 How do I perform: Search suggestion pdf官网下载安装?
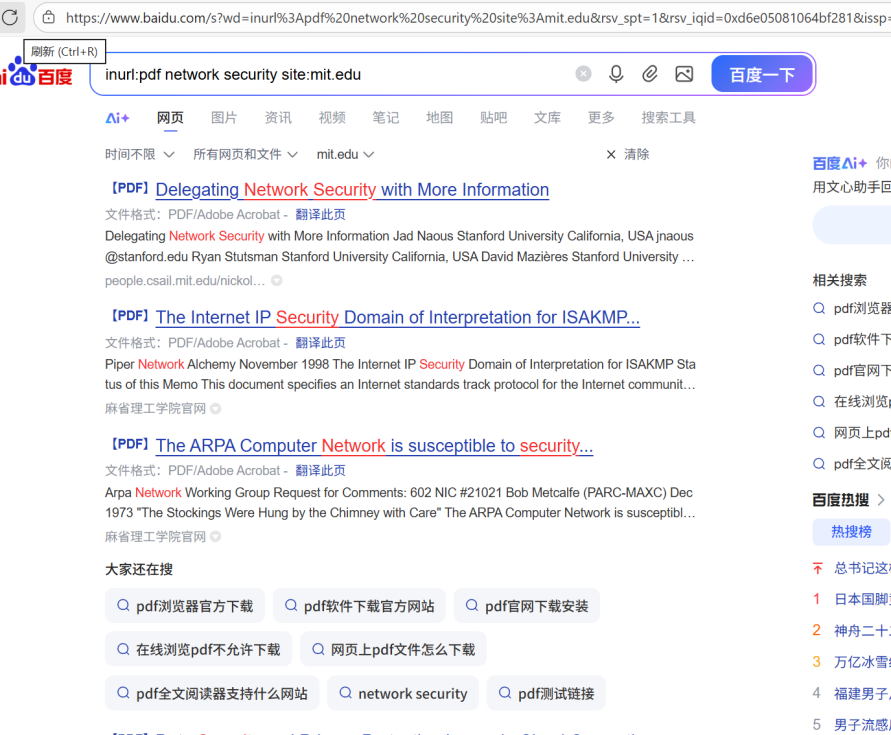tap(527, 606)
